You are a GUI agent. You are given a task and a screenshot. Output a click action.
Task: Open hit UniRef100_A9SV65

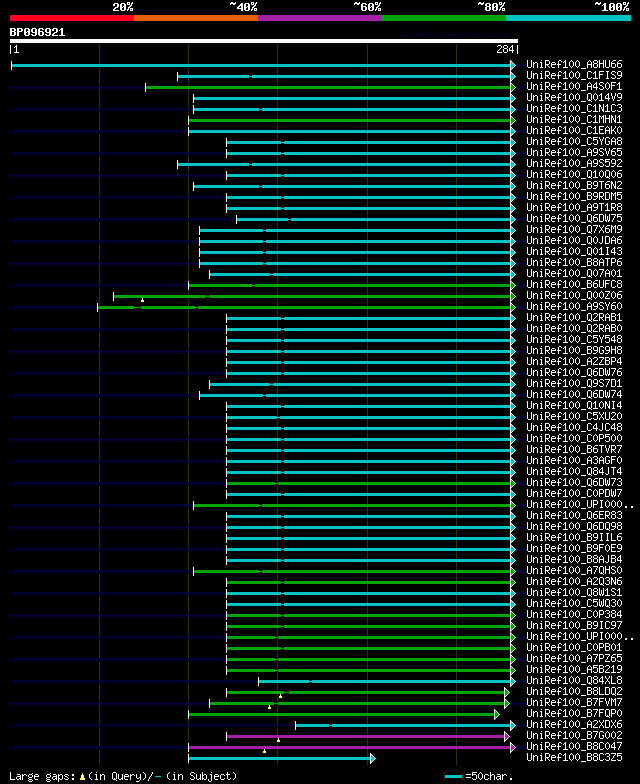pyautogui.click(x=574, y=152)
